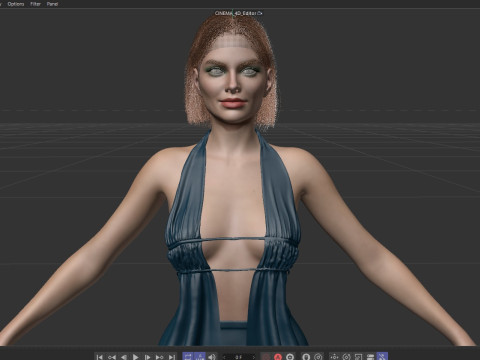480x360 pixels.
Task: Toggle position keyframe recording
Action: [x=334, y=357]
